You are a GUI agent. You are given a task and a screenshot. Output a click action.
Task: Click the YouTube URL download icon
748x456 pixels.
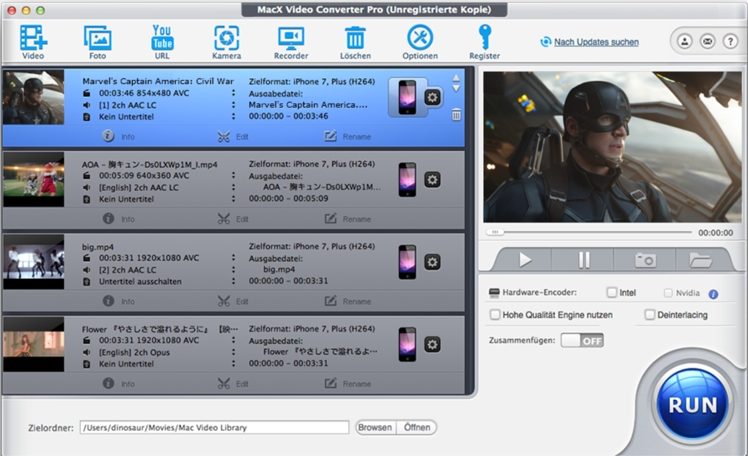pos(161,40)
